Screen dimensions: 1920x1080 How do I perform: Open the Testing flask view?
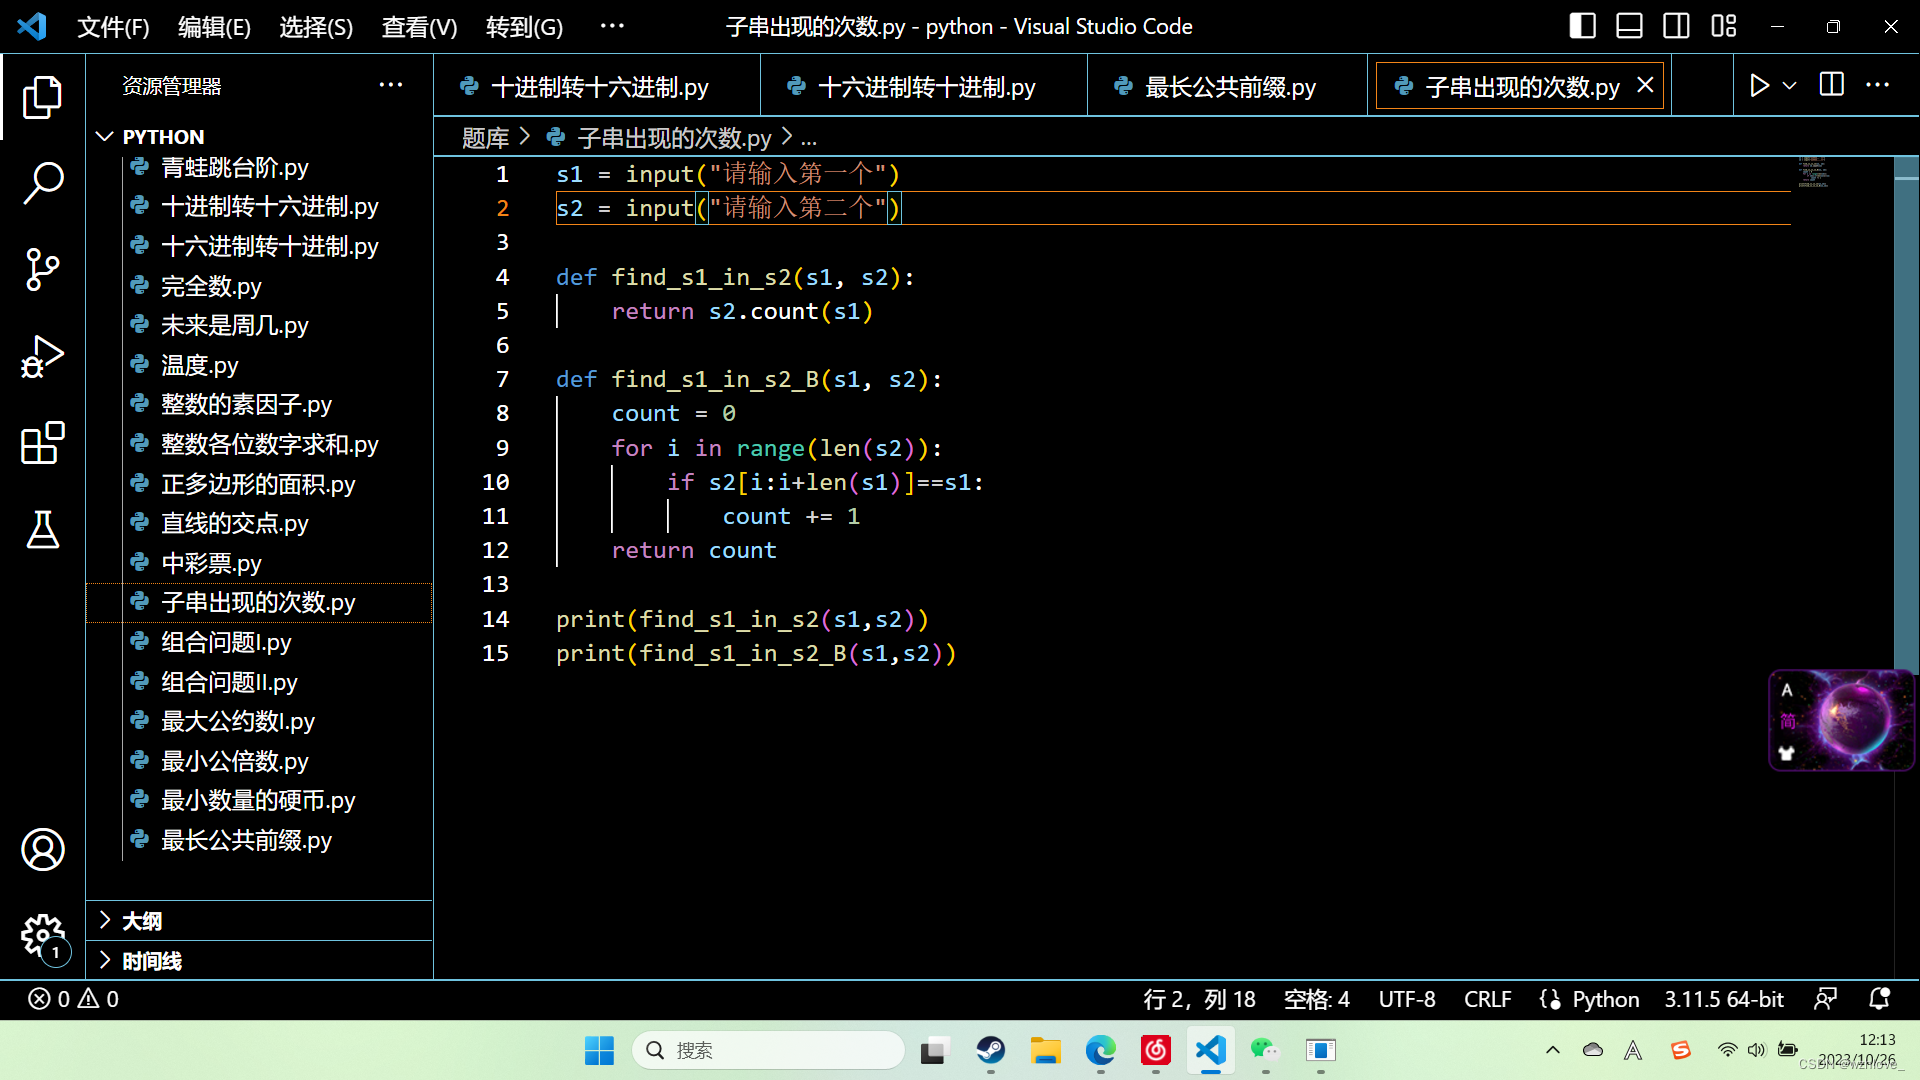[42, 529]
